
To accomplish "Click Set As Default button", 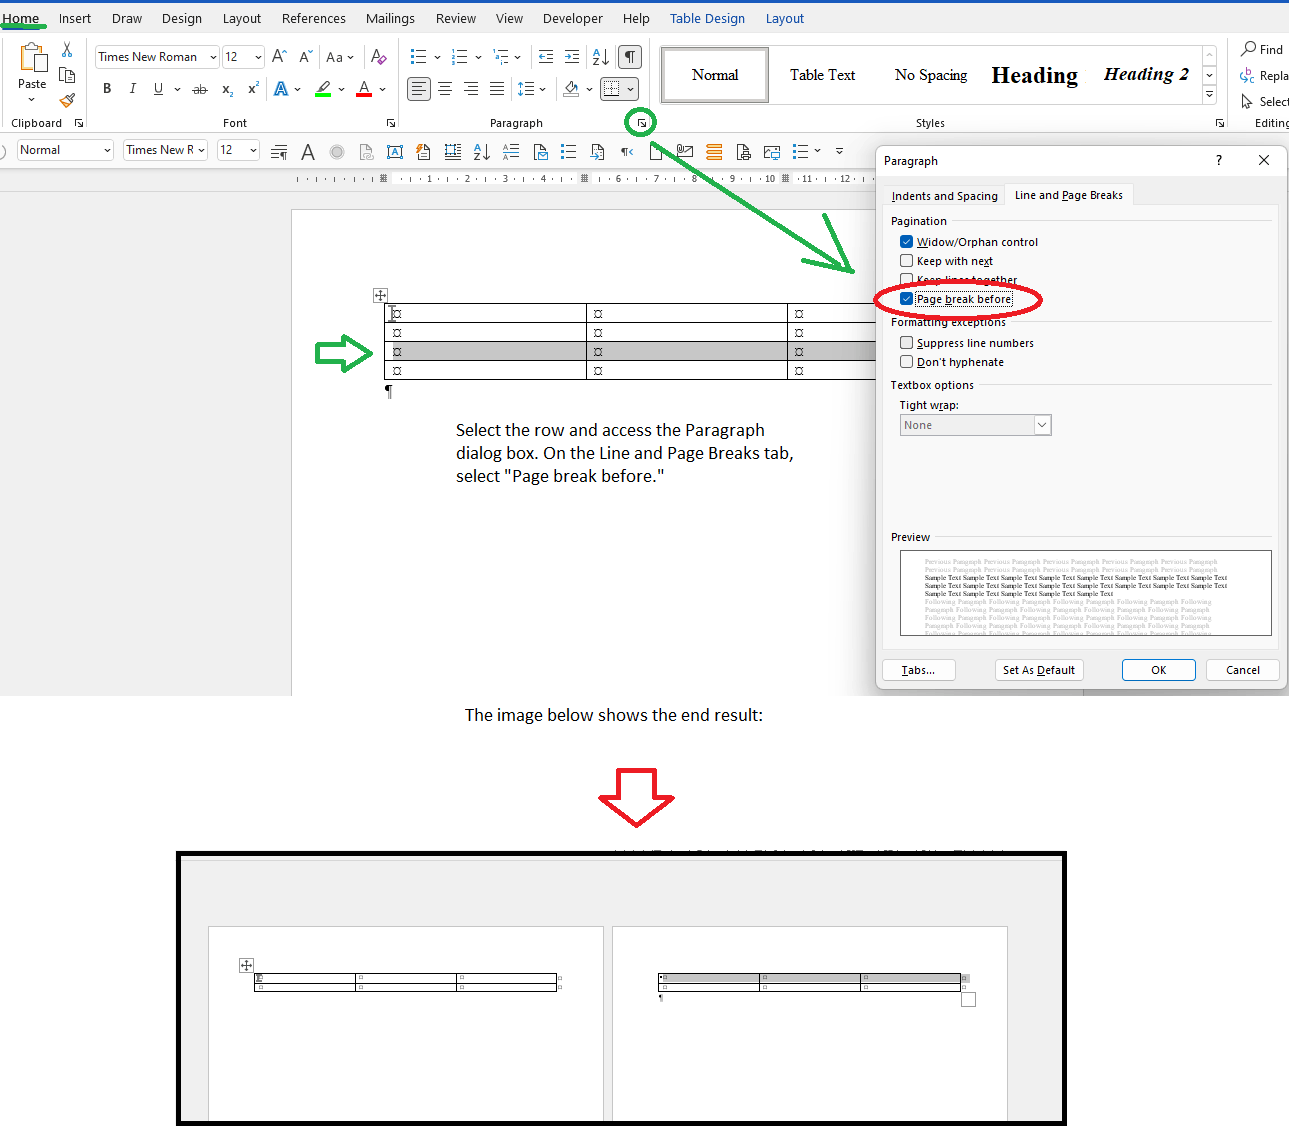I will click(x=1039, y=670).
